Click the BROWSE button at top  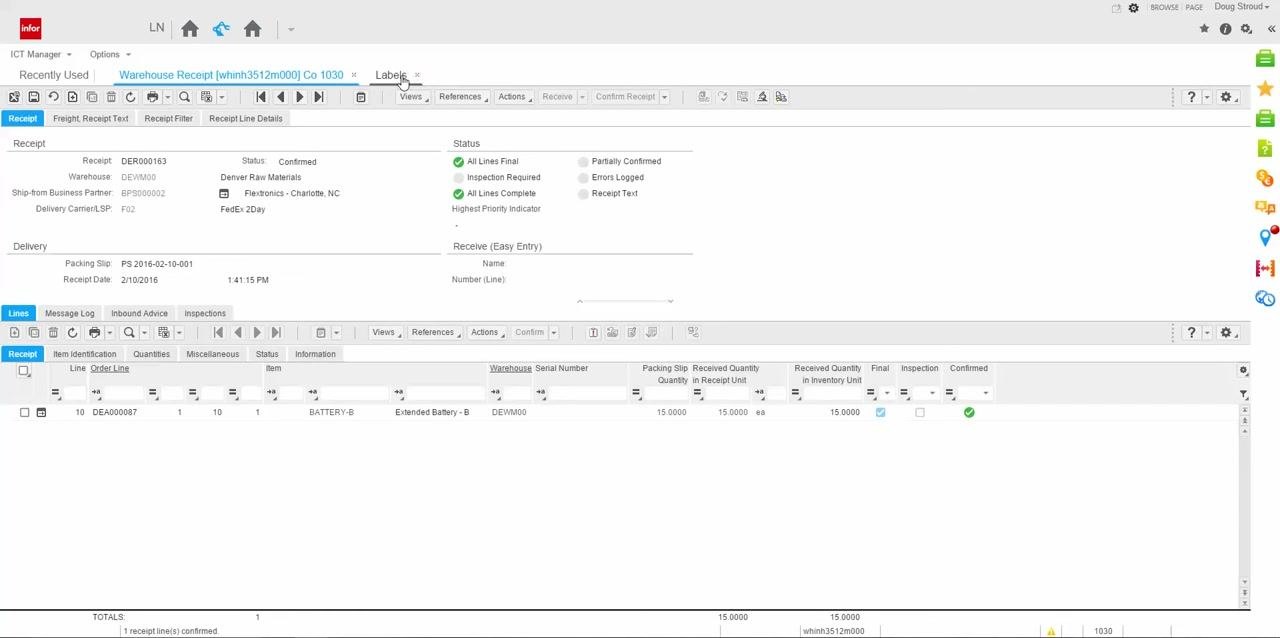point(1164,7)
